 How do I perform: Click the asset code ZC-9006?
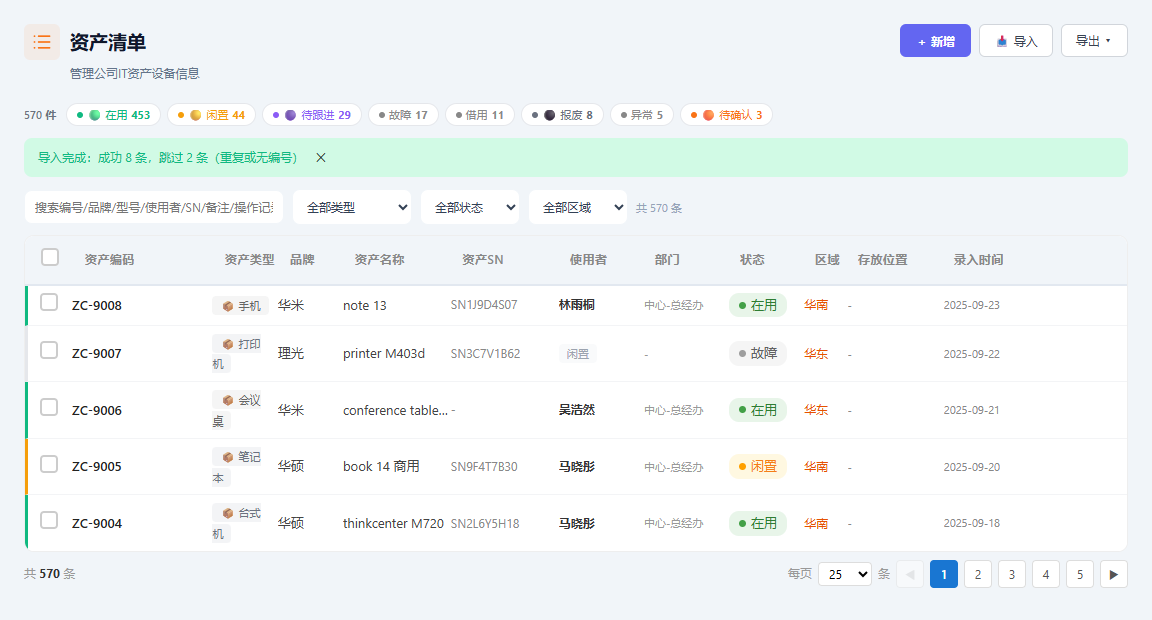click(x=97, y=411)
